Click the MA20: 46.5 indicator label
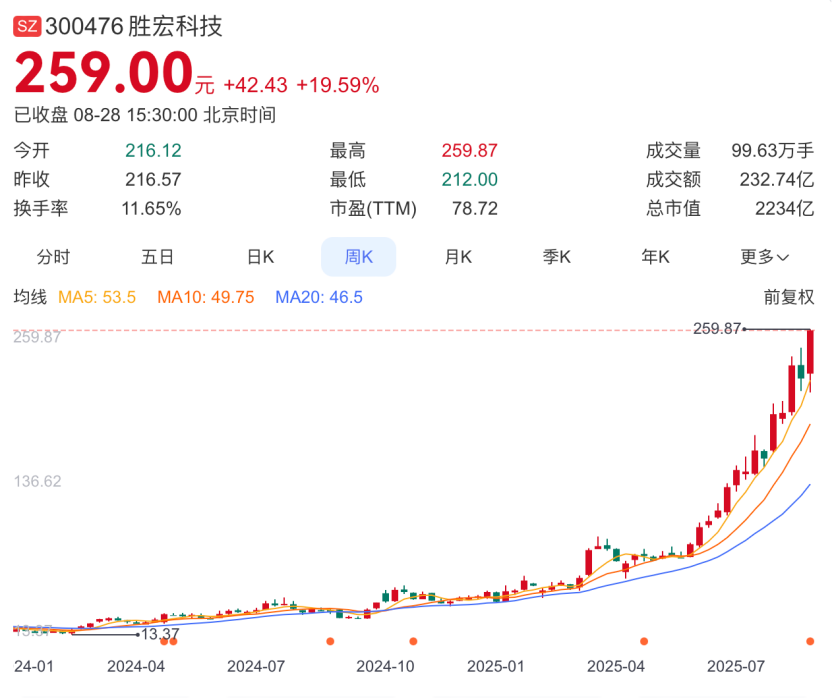 tap(319, 297)
